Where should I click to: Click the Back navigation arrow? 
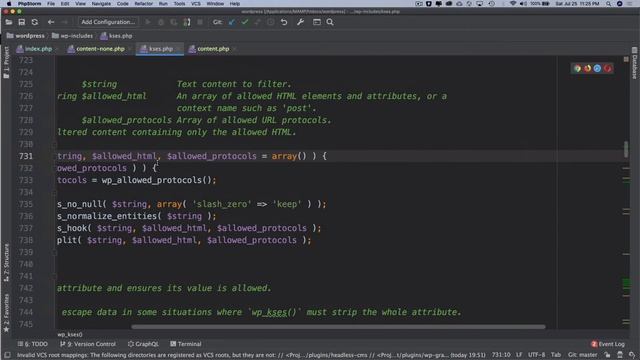[51, 22]
